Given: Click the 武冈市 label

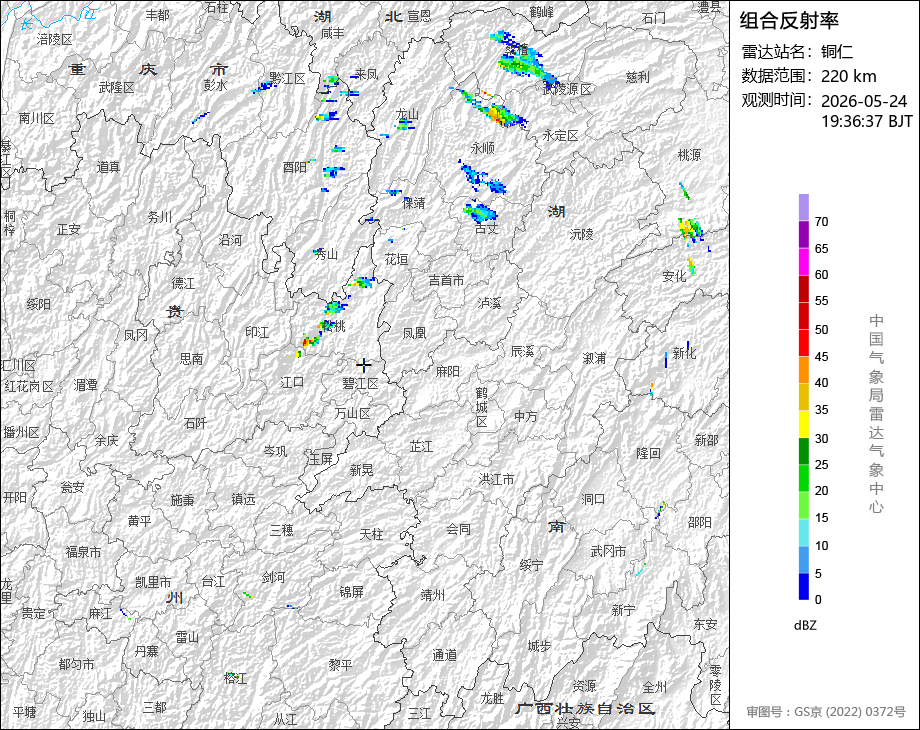Looking at the screenshot, I should (x=608, y=551).
